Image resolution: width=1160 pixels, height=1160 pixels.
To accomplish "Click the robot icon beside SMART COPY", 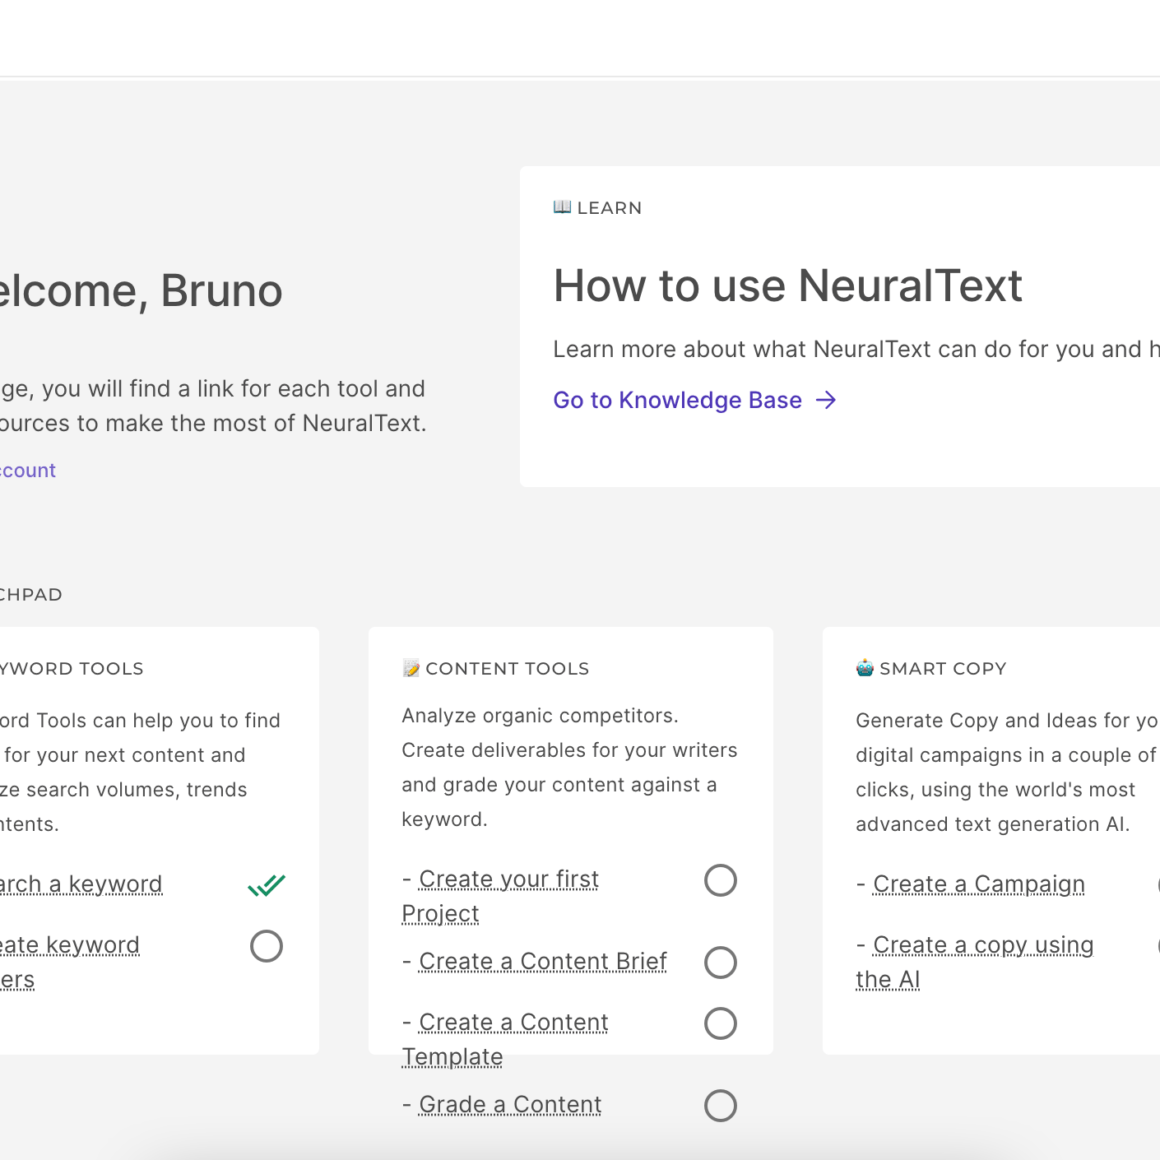I will point(865,668).
